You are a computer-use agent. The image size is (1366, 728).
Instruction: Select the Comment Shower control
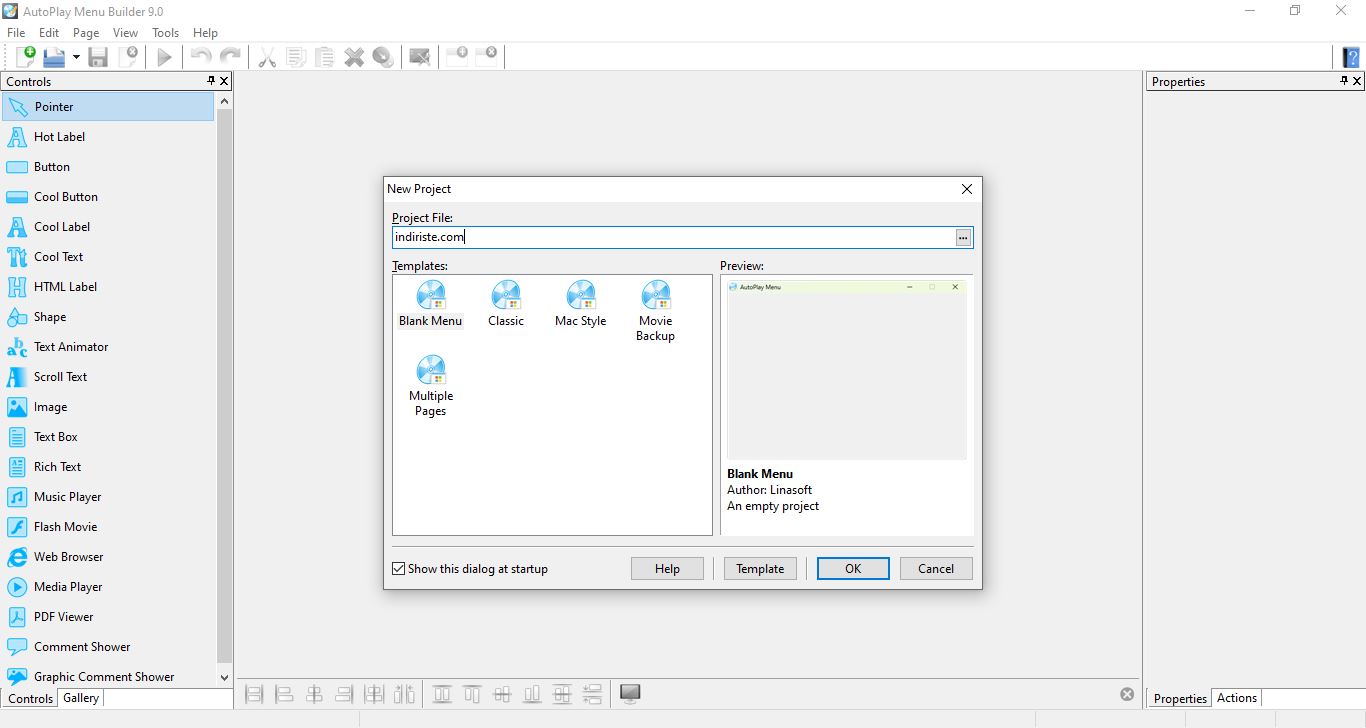tap(108, 647)
